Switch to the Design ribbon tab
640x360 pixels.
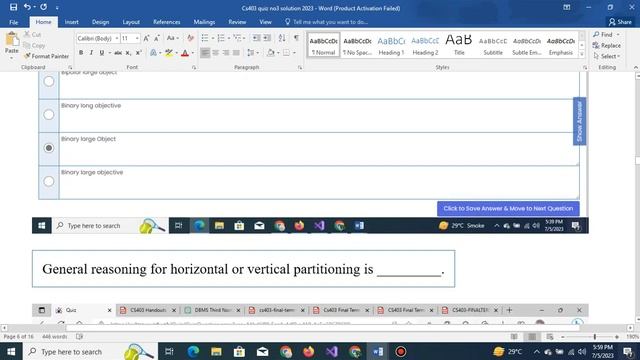100,22
